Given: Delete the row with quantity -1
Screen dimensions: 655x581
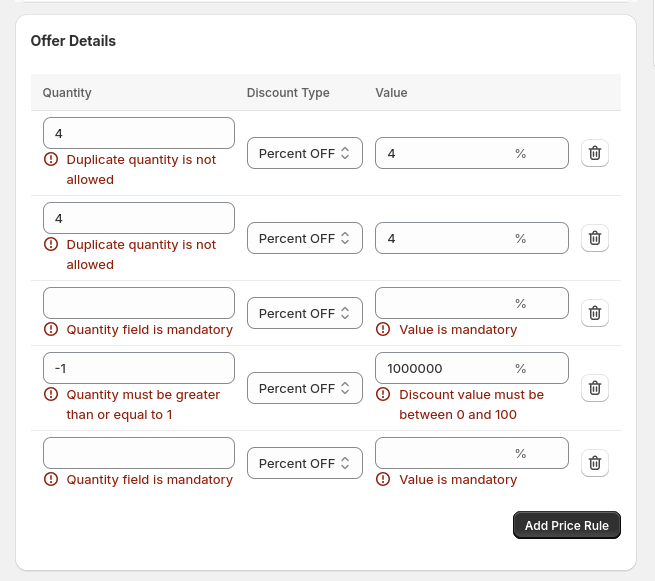Looking at the screenshot, I should pyautogui.click(x=594, y=388).
